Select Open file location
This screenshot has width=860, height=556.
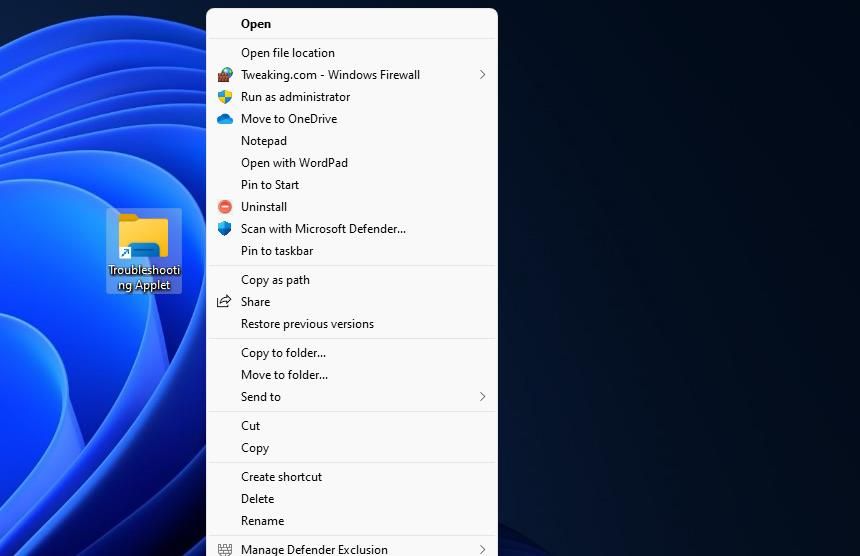coord(352,53)
